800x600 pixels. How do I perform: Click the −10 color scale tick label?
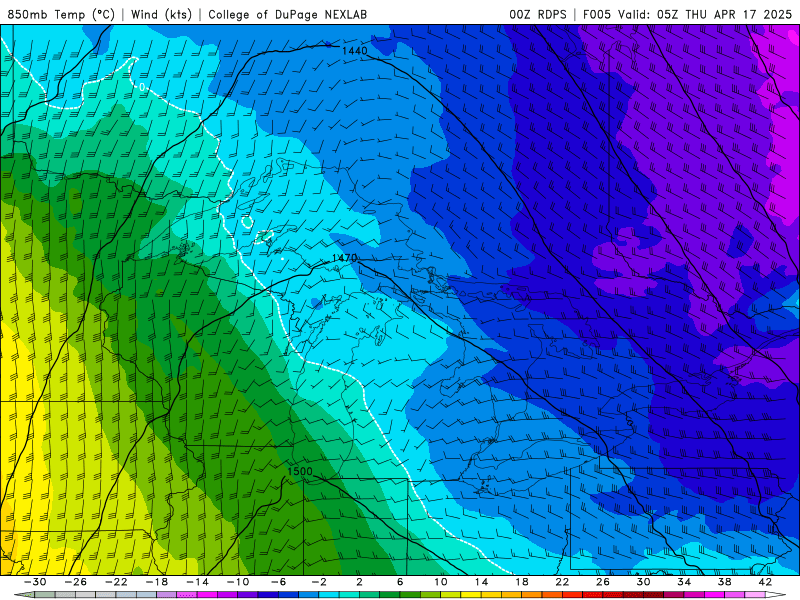pyautogui.click(x=238, y=582)
